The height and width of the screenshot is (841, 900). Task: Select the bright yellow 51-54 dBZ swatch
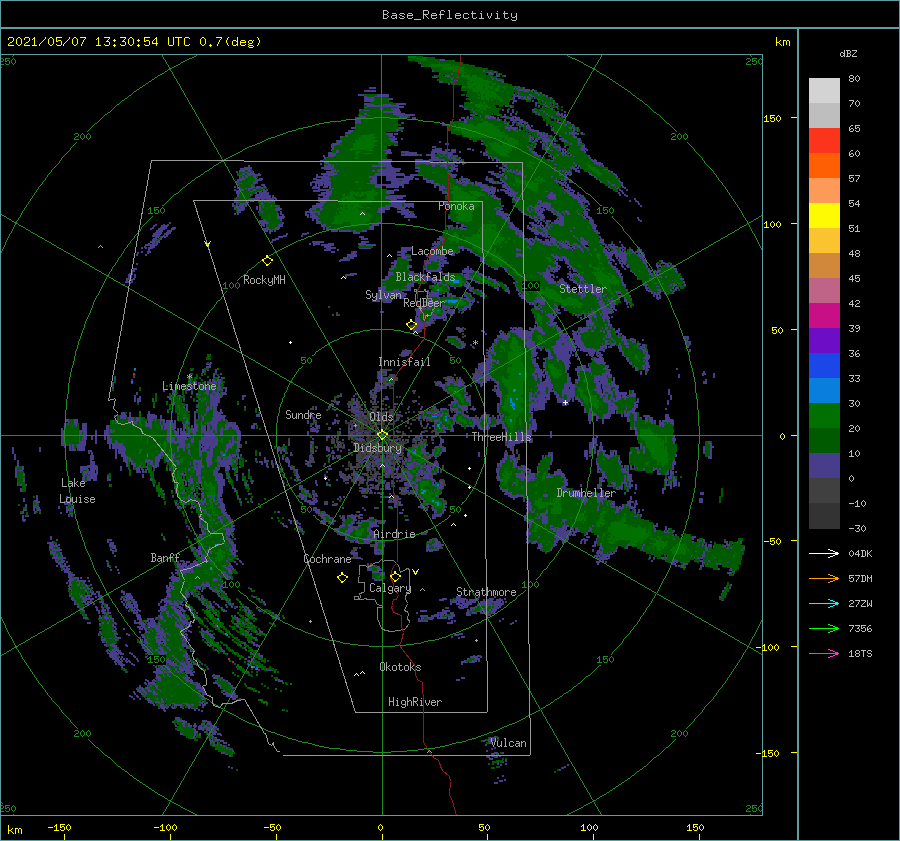pos(824,216)
